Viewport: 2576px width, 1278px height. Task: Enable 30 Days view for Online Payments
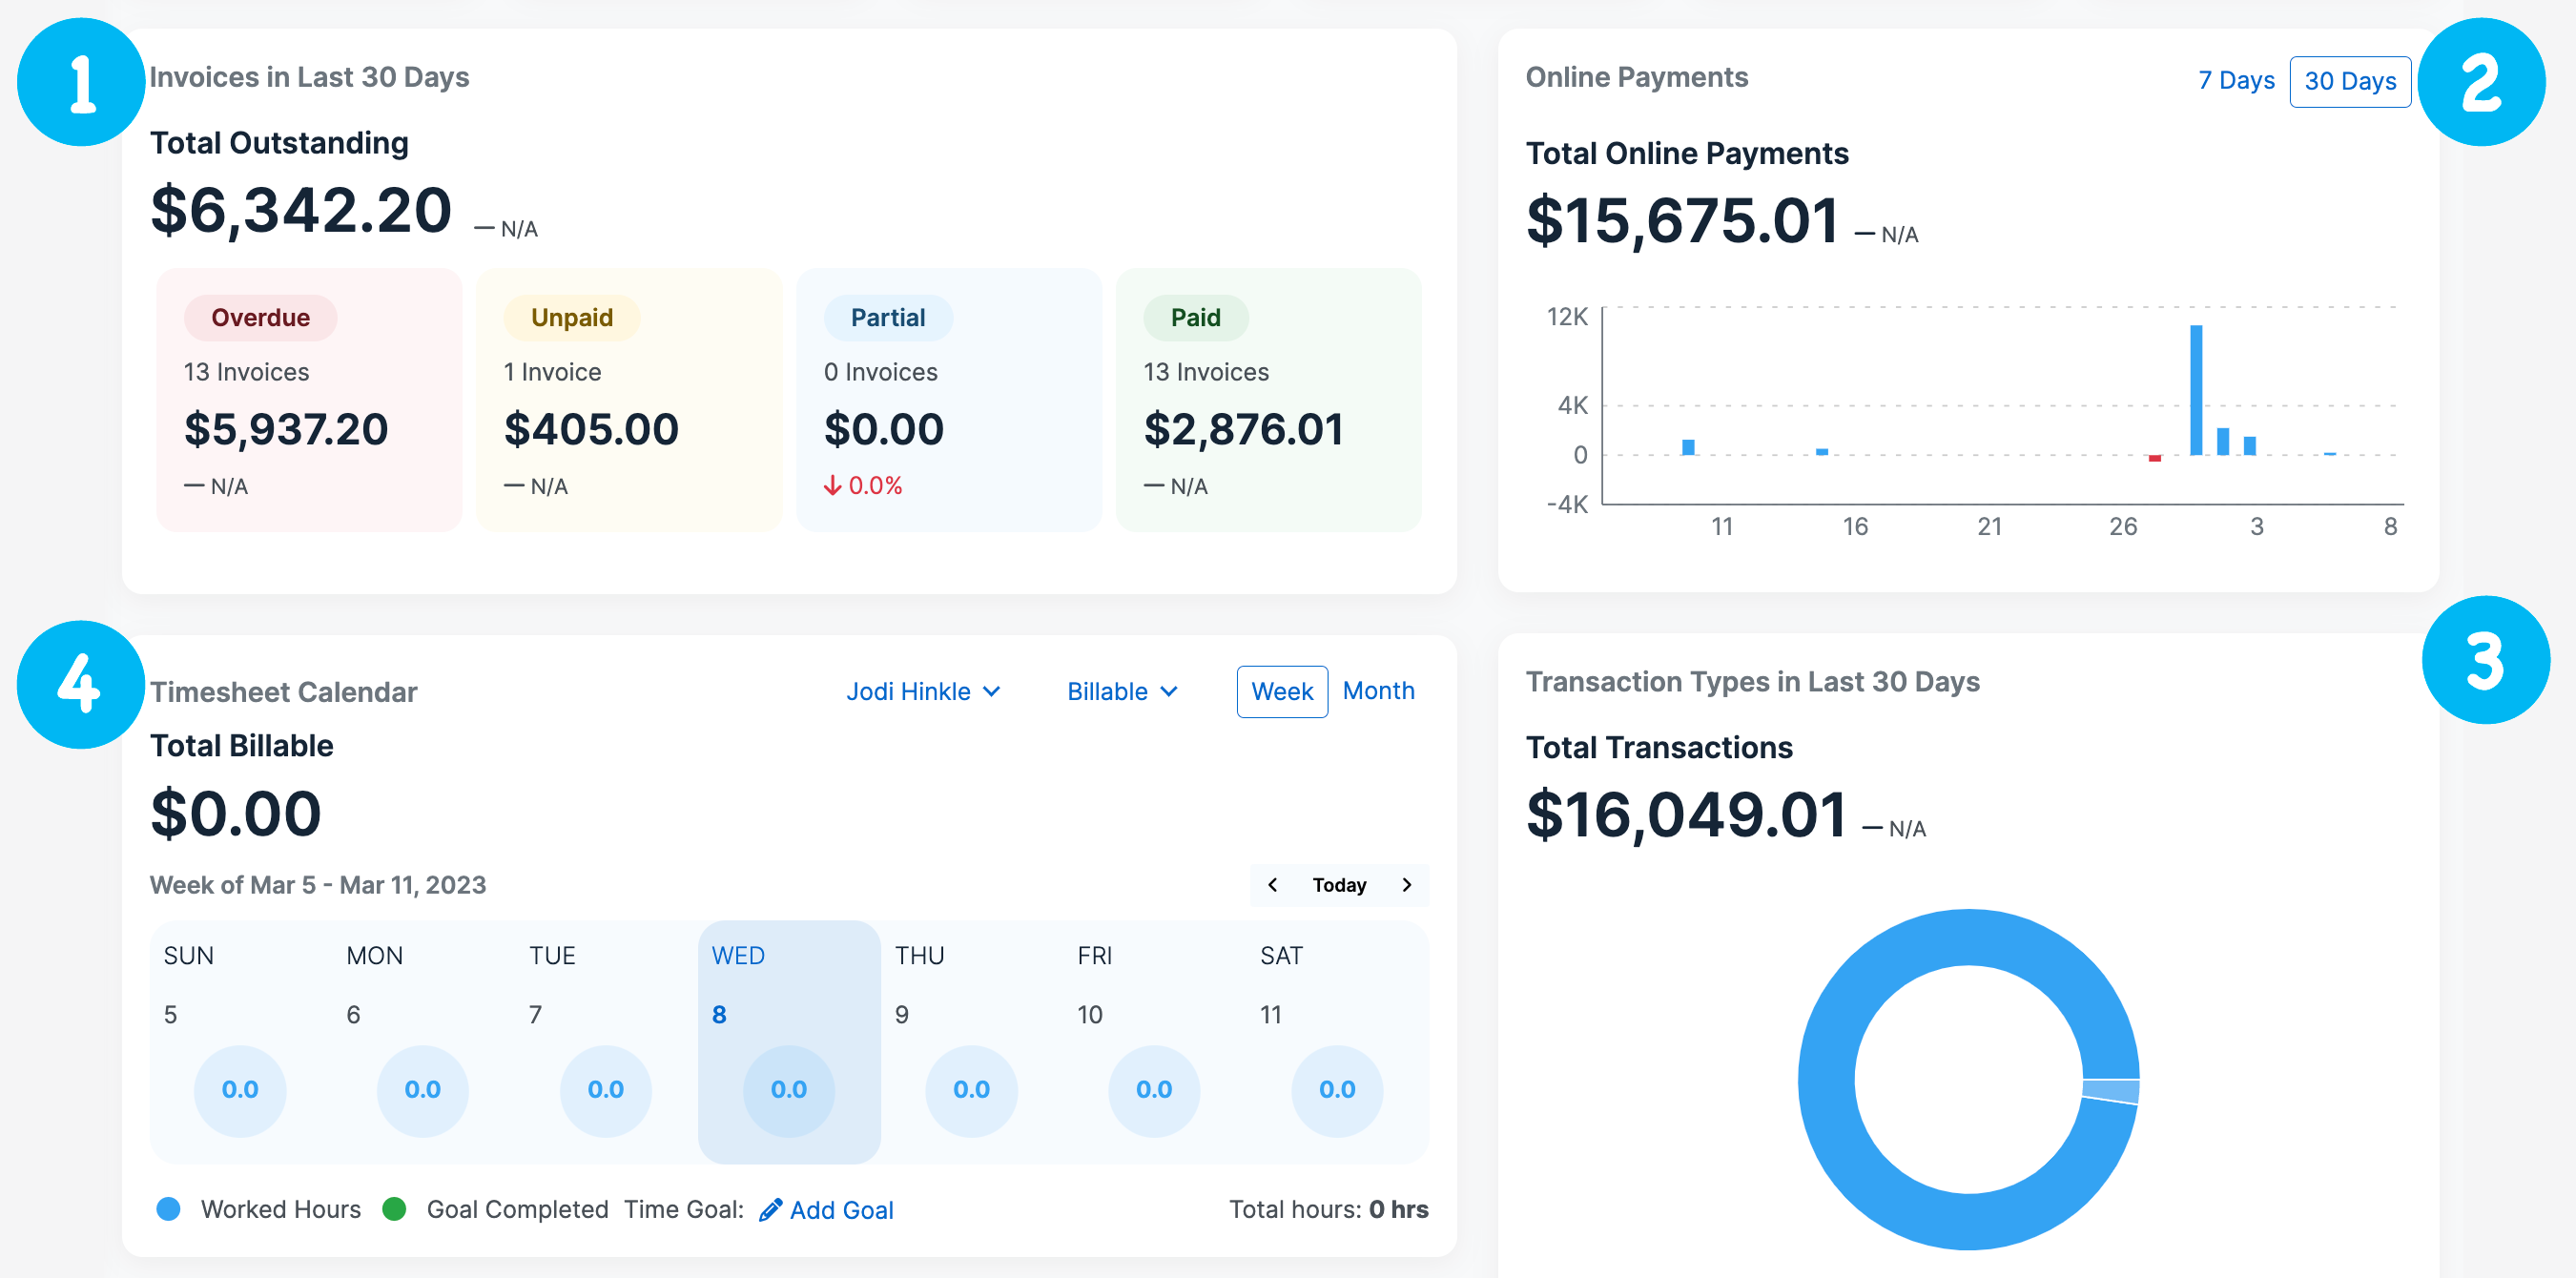point(2350,80)
